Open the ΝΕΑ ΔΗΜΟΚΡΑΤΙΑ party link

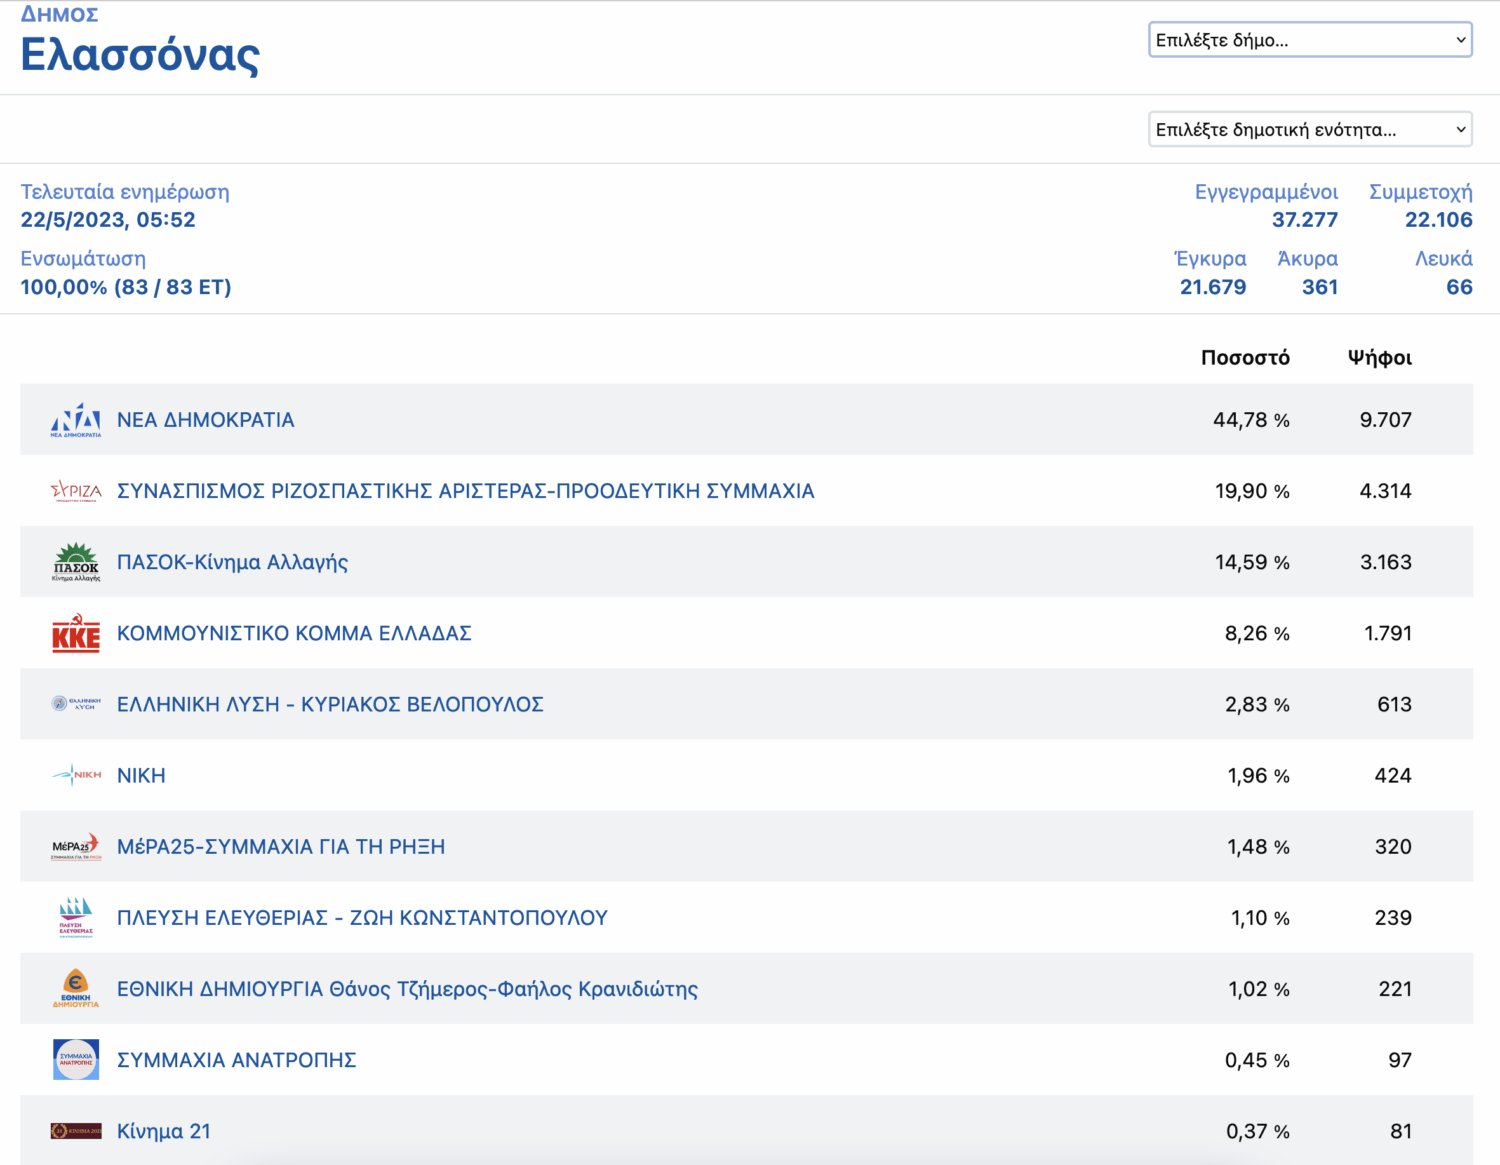tap(206, 420)
